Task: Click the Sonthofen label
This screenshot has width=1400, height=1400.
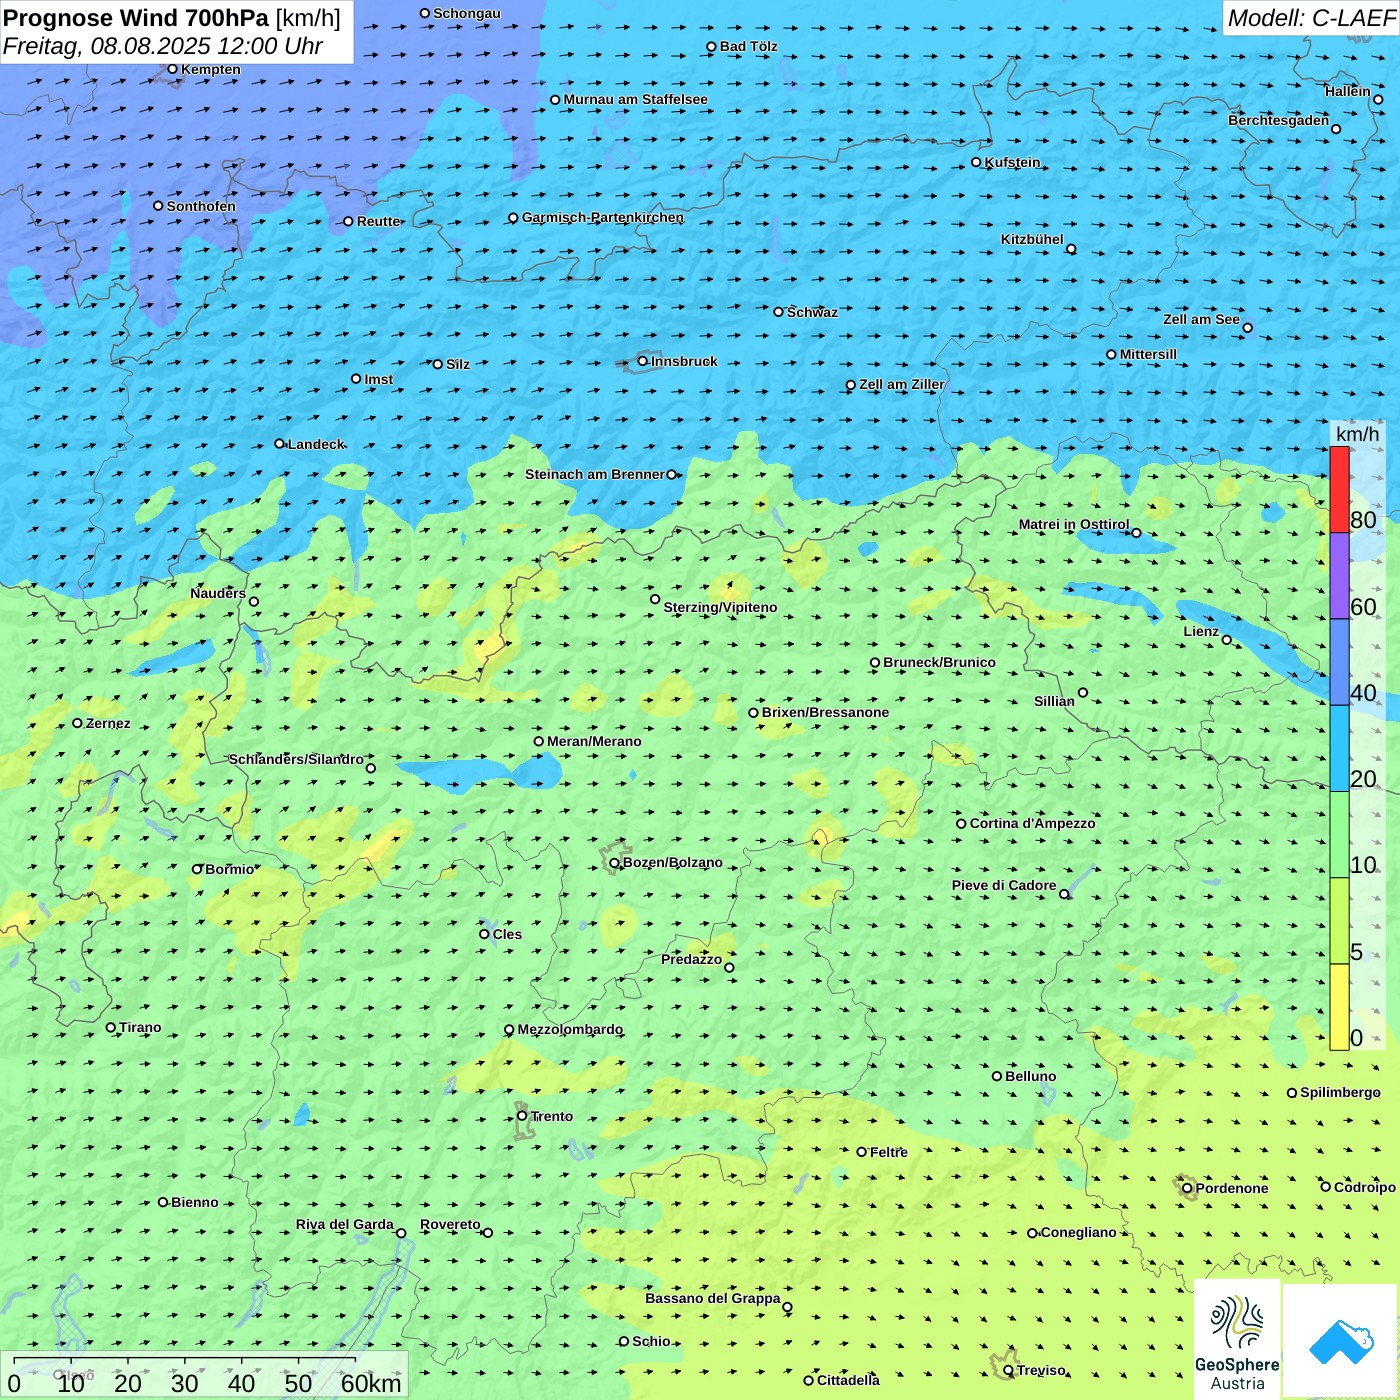Action: (x=201, y=206)
